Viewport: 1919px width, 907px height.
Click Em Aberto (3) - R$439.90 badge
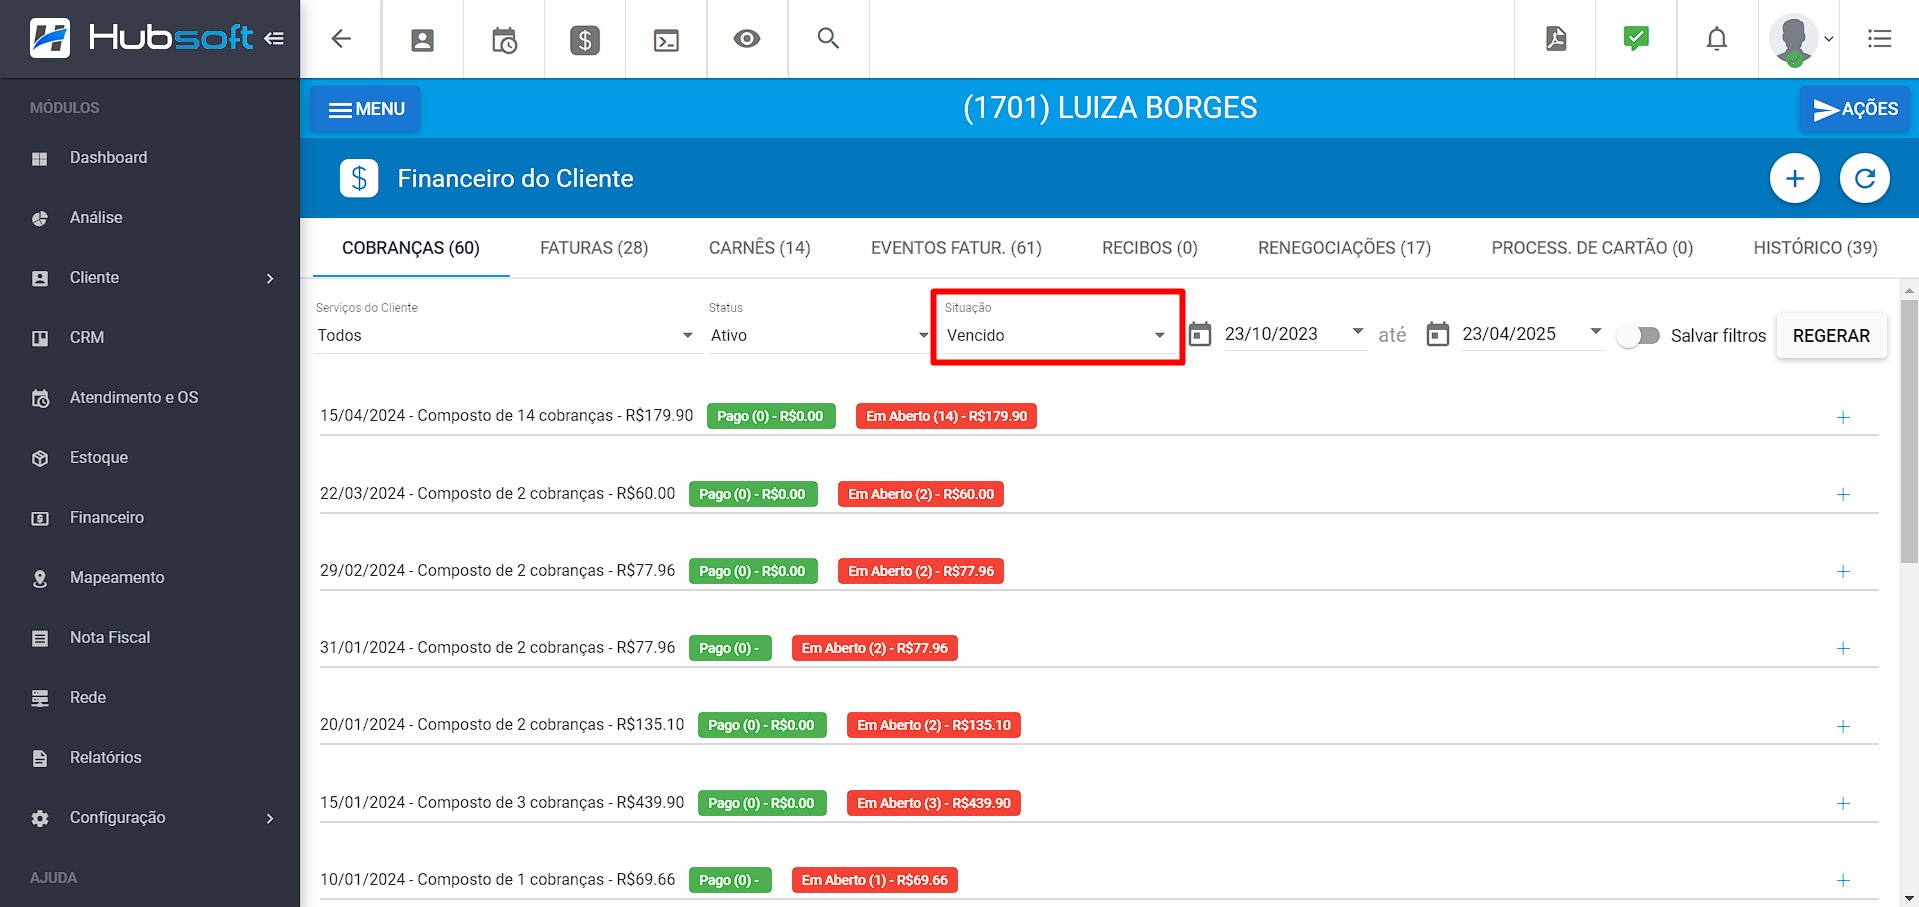click(x=934, y=803)
